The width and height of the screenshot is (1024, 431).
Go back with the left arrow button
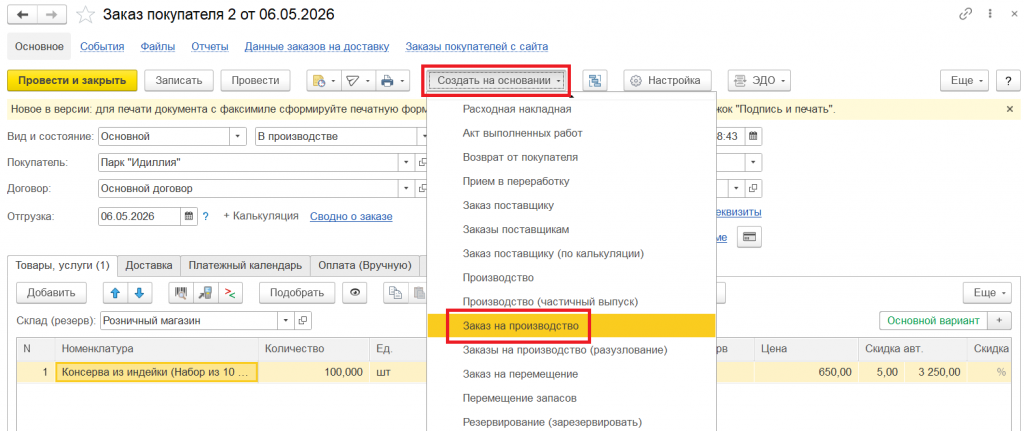click(20, 13)
